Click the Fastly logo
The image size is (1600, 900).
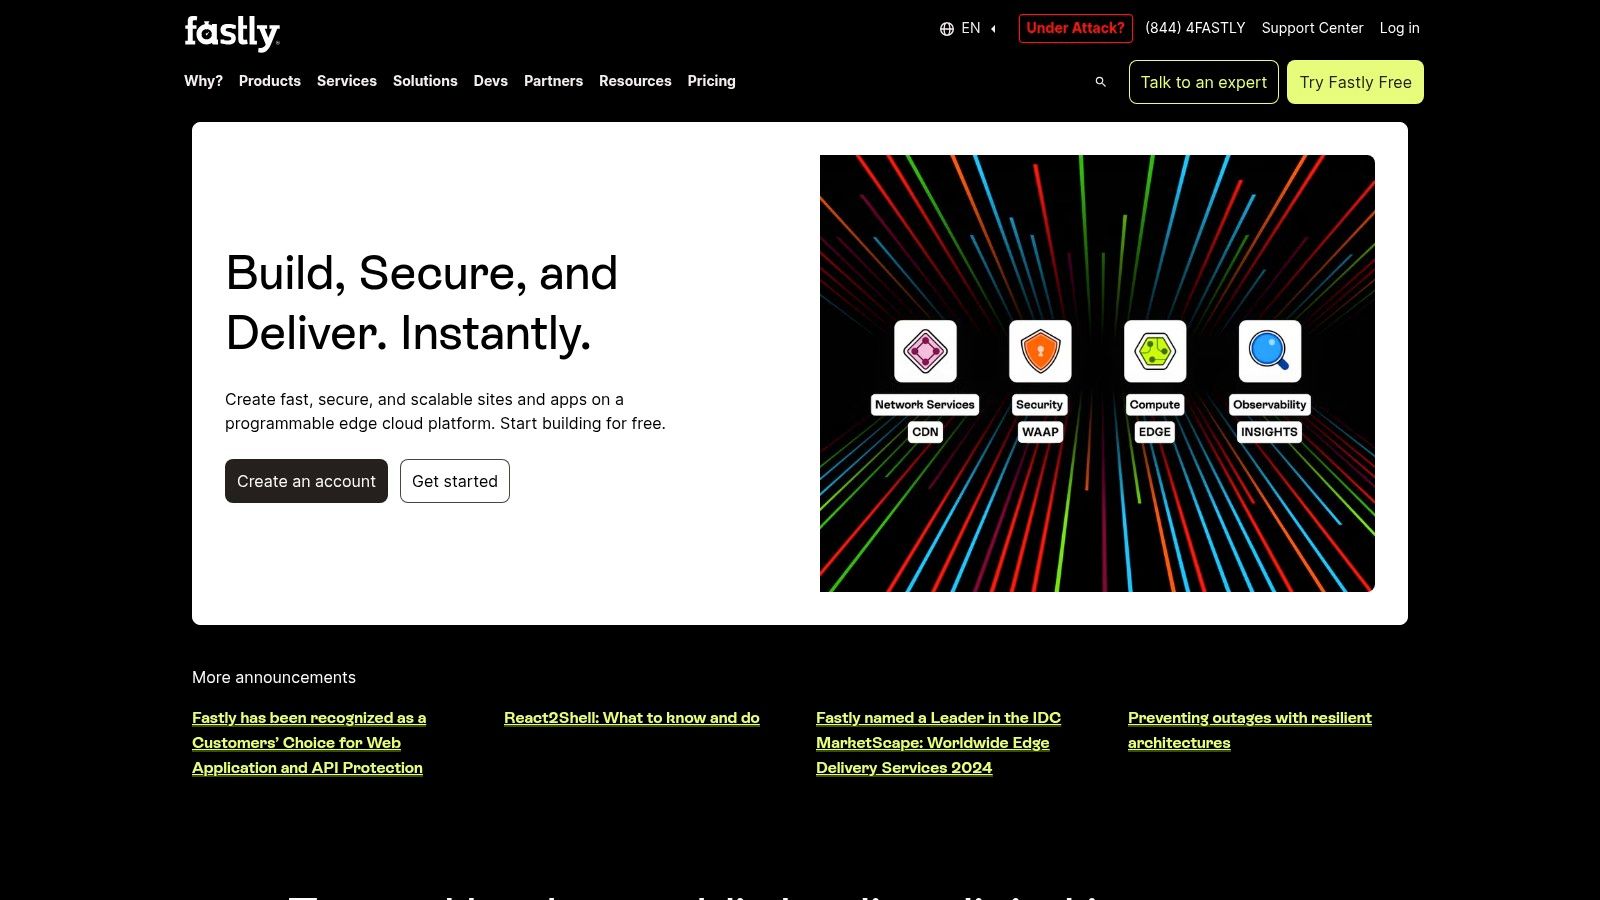(232, 32)
